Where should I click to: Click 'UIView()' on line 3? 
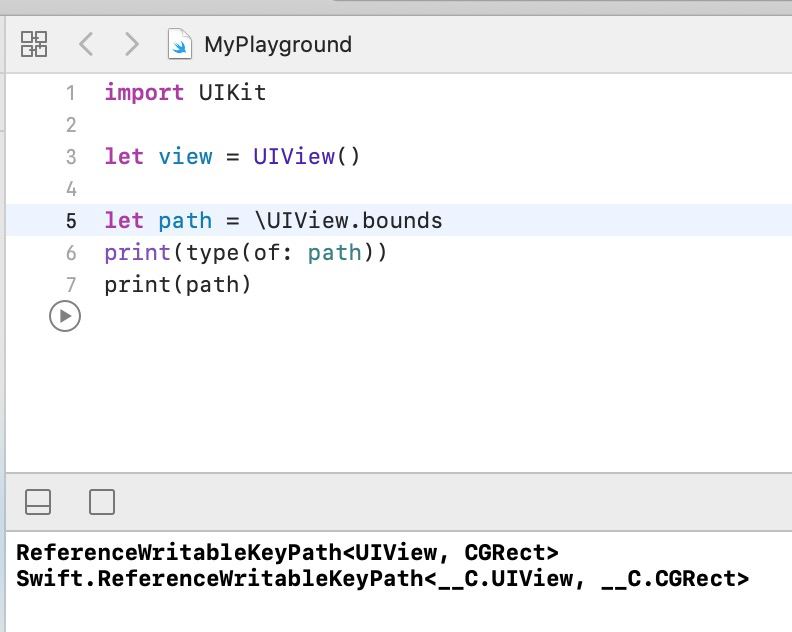(x=306, y=157)
